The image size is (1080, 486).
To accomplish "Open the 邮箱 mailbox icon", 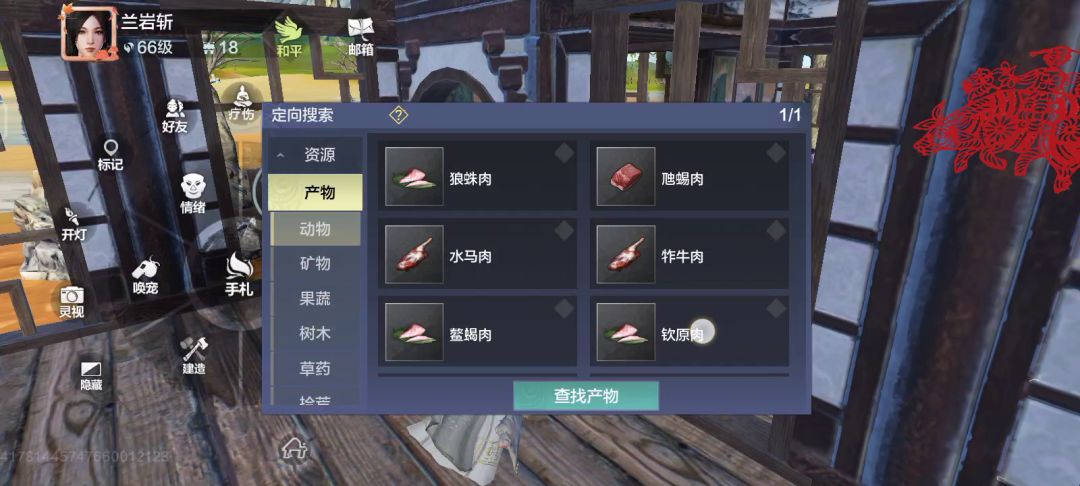I will [x=361, y=38].
